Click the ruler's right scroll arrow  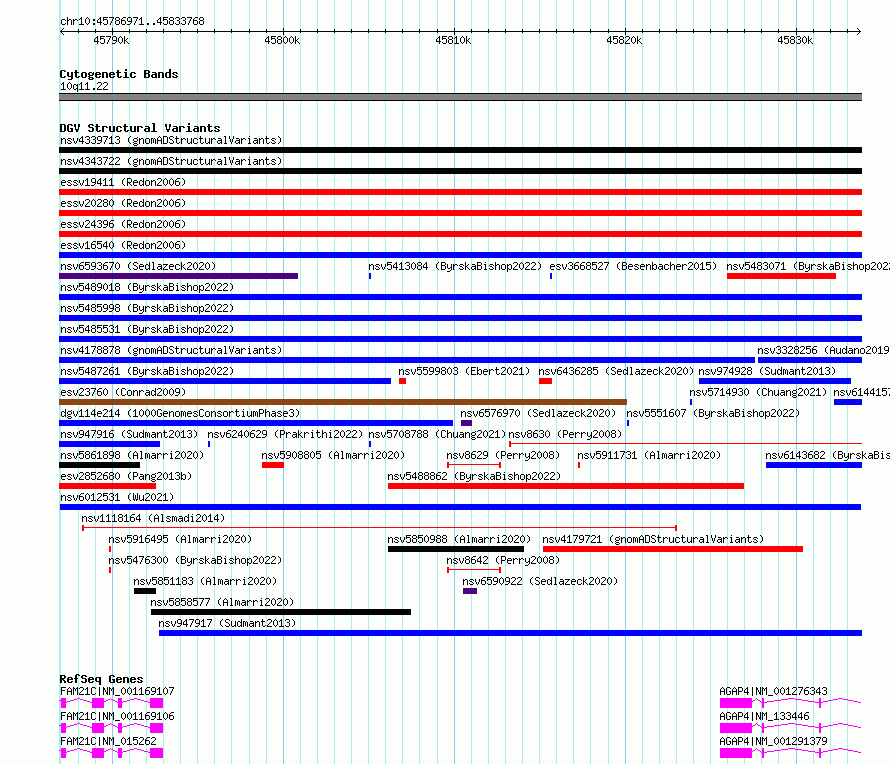tap(858, 31)
